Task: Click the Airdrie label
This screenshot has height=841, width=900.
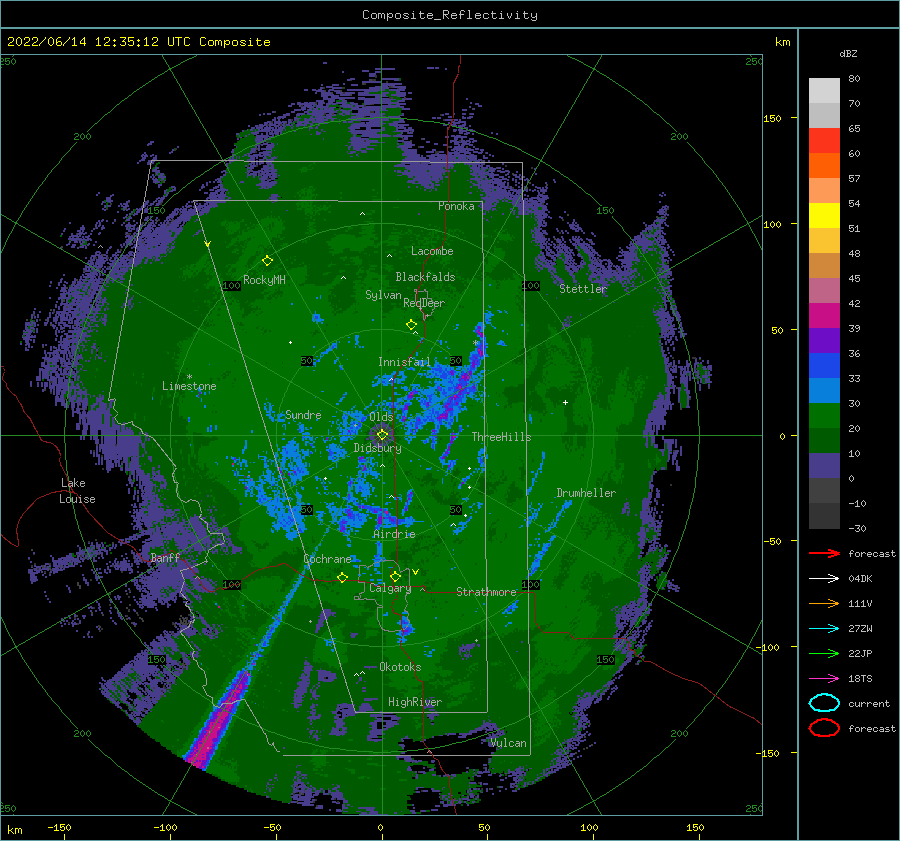Action: tap(394, 534)
